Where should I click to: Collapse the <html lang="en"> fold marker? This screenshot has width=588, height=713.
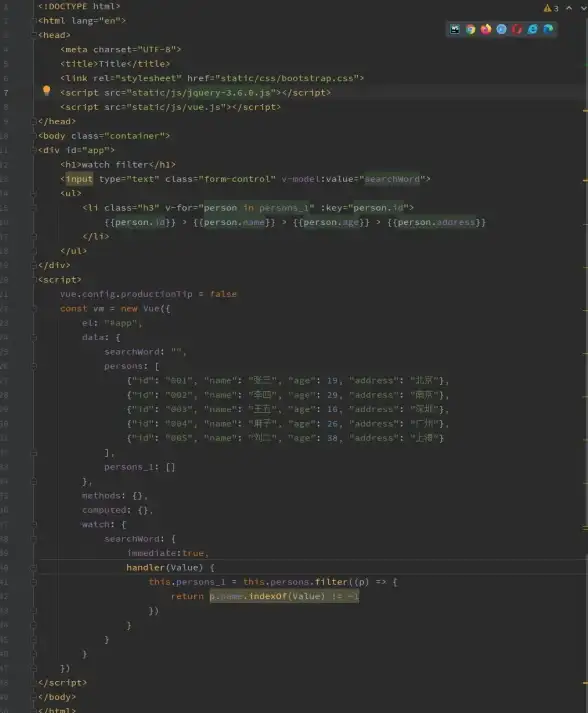click(x=35, y=20)
